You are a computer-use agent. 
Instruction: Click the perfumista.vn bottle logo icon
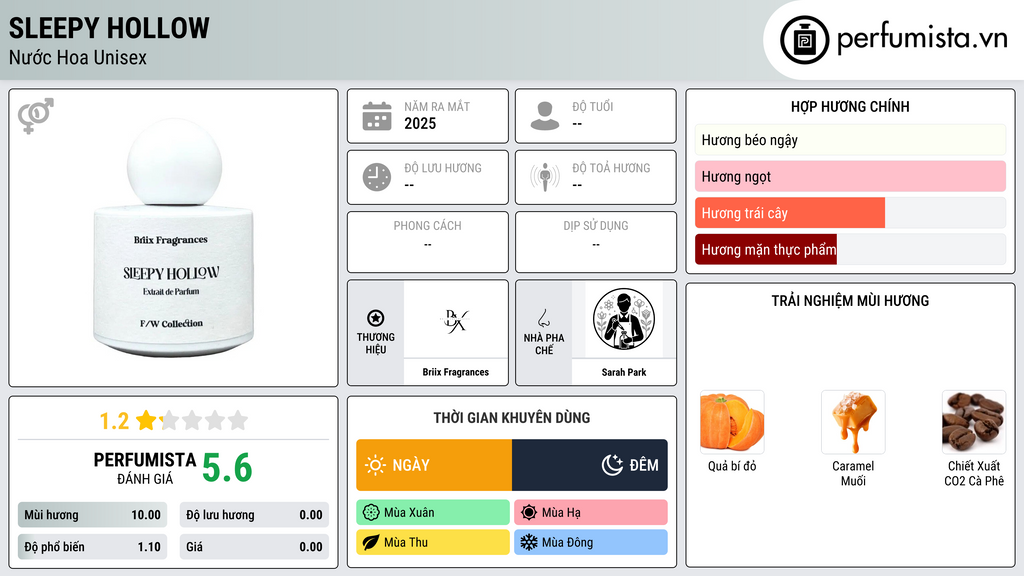tap(804, 40)
